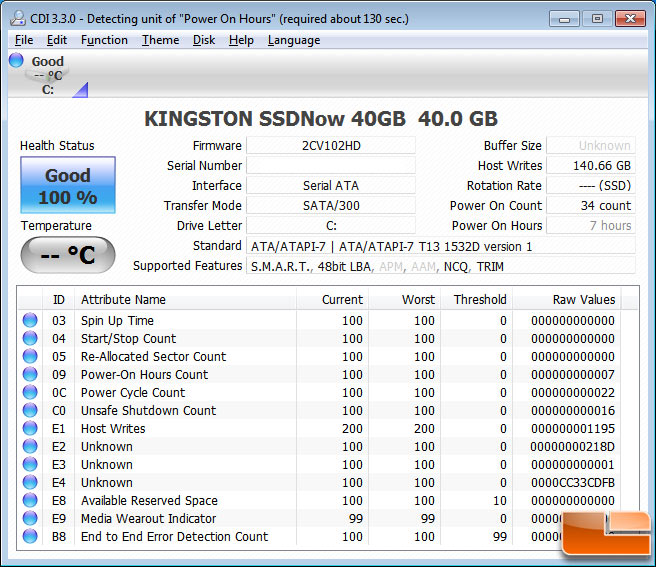This screenshot has height=567, width=656.
Task: Open the Theme menu
Action: pos(160,40)
